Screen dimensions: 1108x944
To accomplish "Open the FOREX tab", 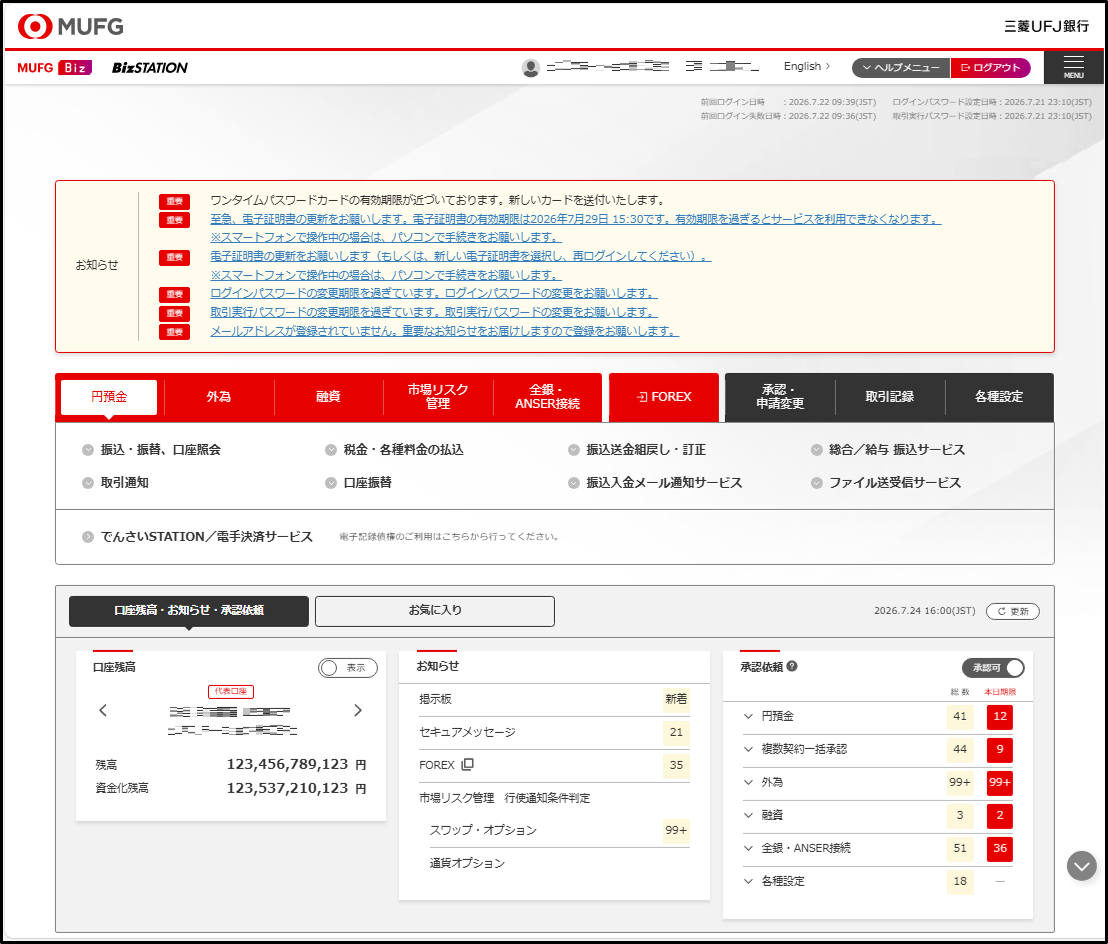I will point(664,397).
